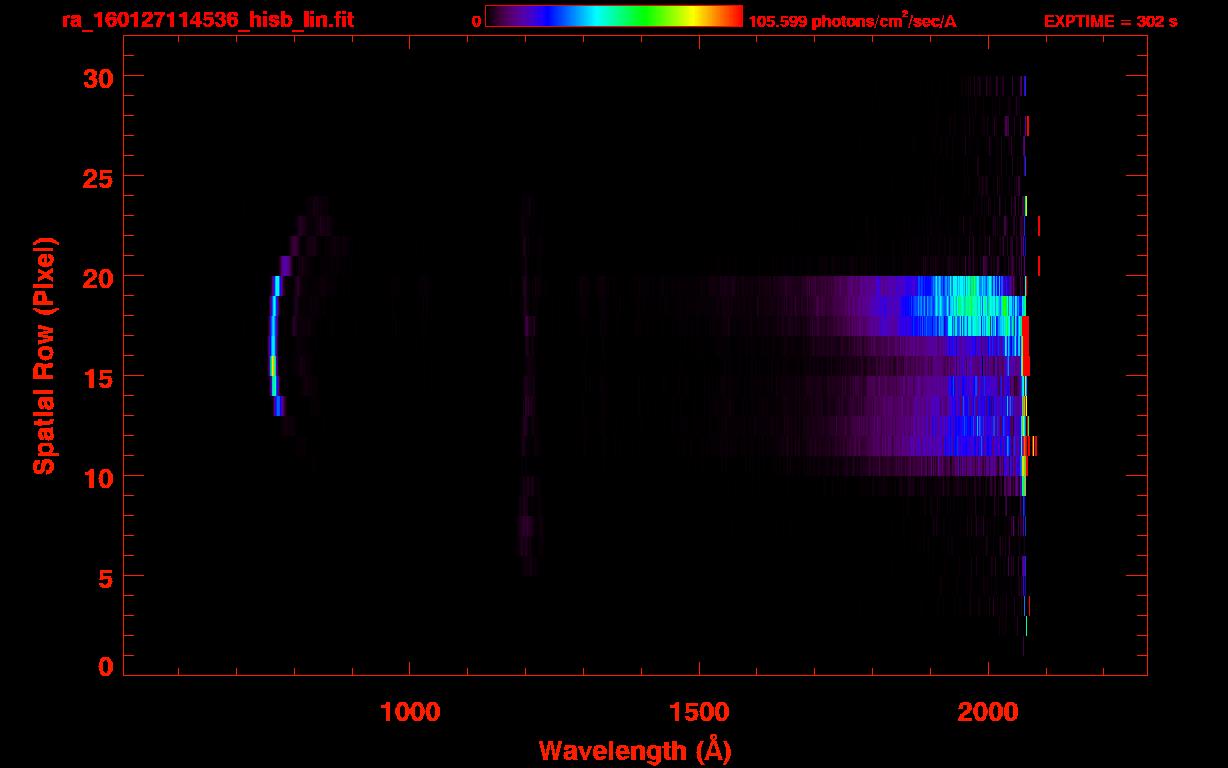Screen dimensions: 1228x768
Task: Click the 1000 wavelength tick label
Action: 409,711
